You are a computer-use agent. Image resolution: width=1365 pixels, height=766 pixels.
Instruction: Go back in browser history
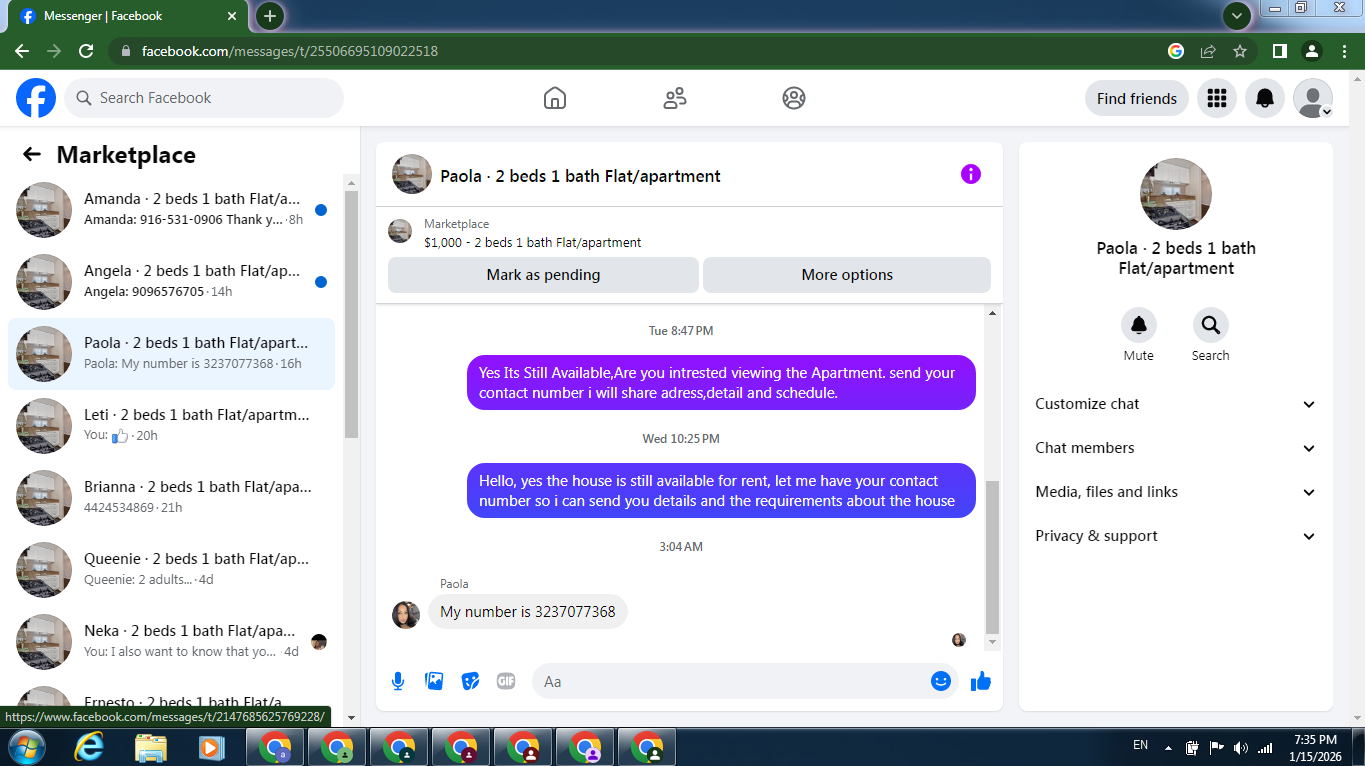click(x=22, y=51)
